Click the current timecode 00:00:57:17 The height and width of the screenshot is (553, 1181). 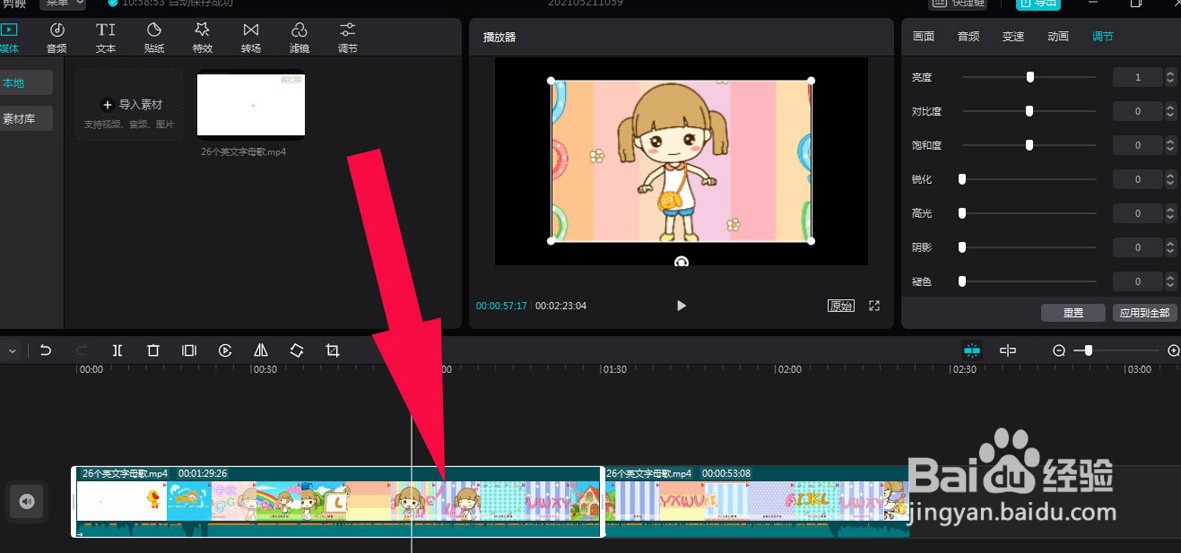click(x=502, y=306)
